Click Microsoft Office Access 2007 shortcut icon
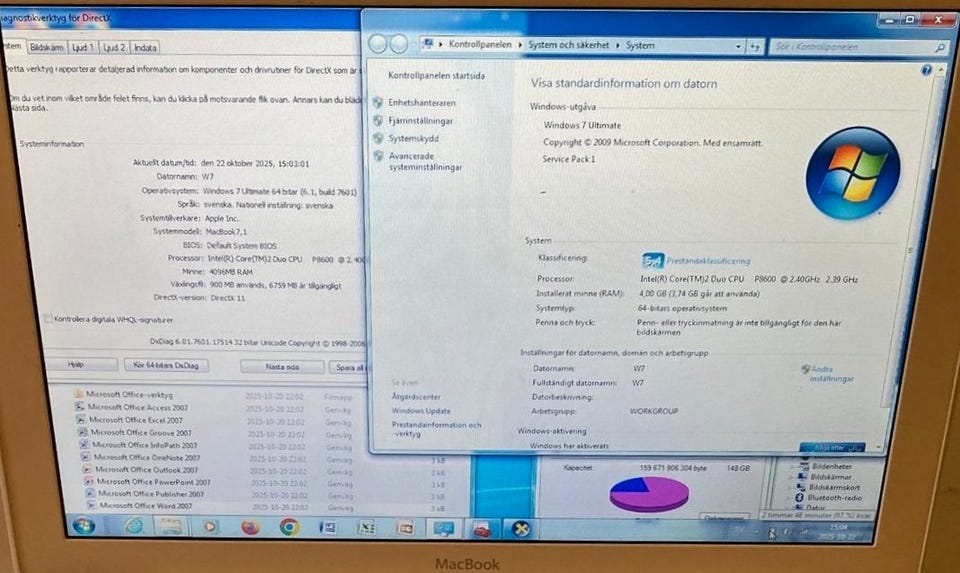 [79, 406]
